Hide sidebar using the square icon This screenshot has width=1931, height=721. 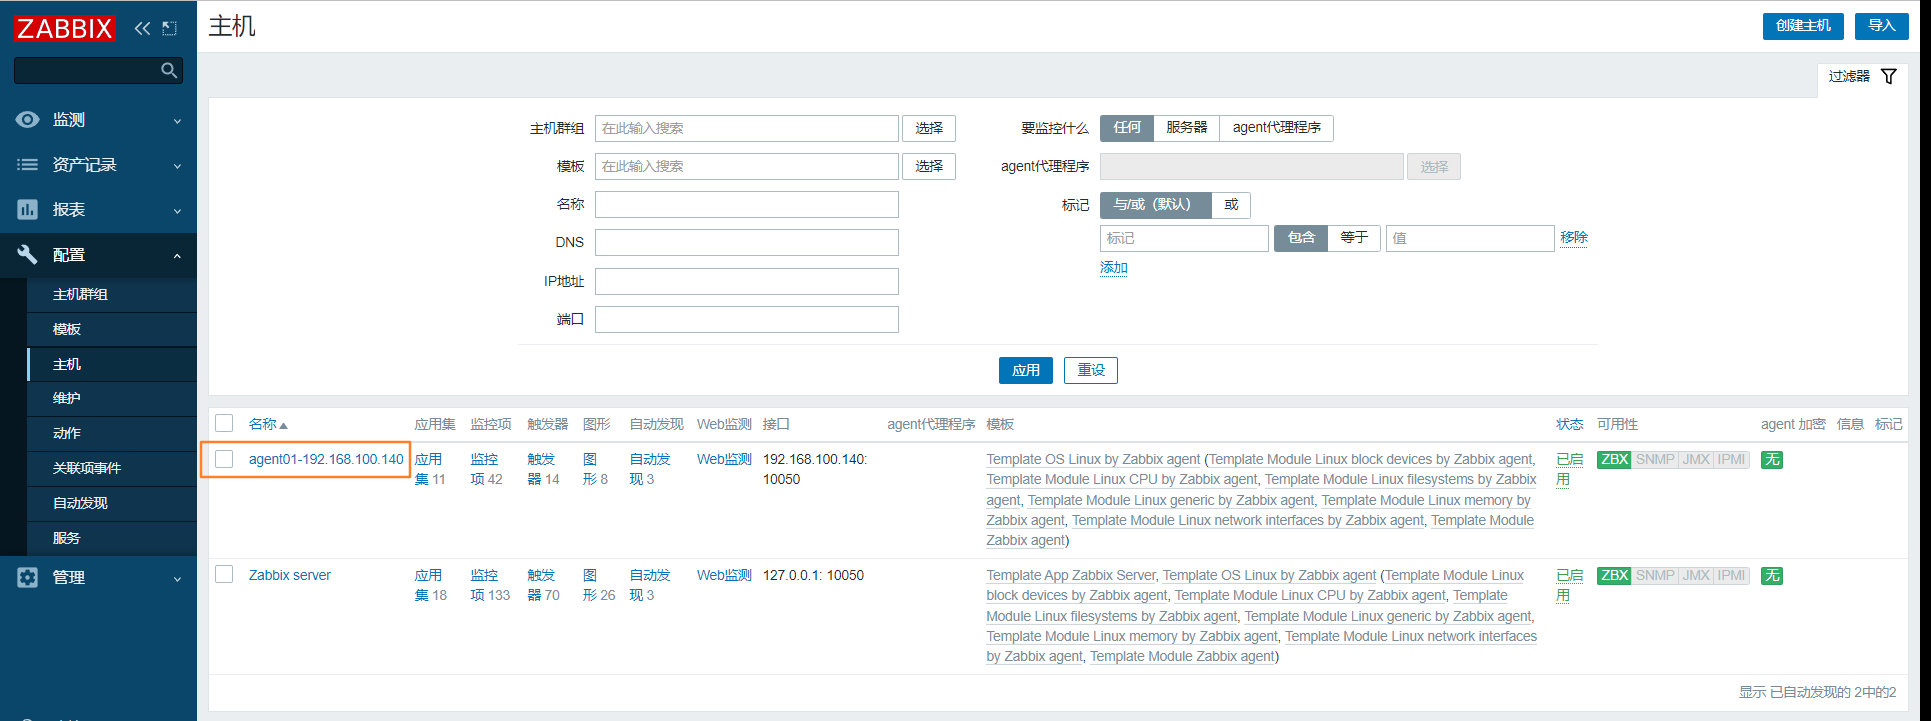169,28
